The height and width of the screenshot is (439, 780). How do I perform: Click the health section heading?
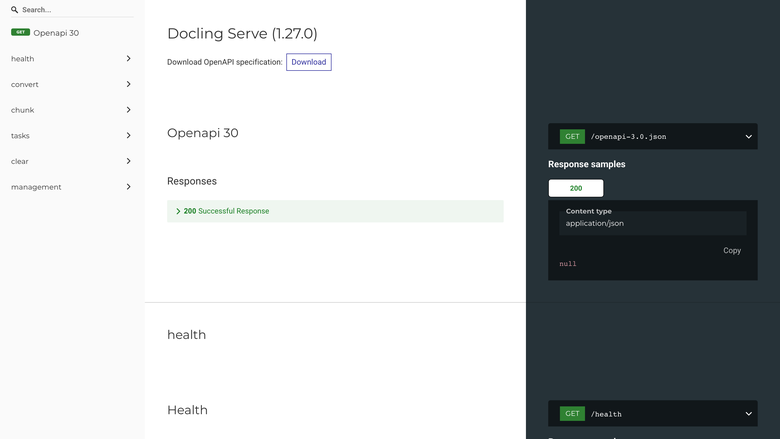[187, 335]
